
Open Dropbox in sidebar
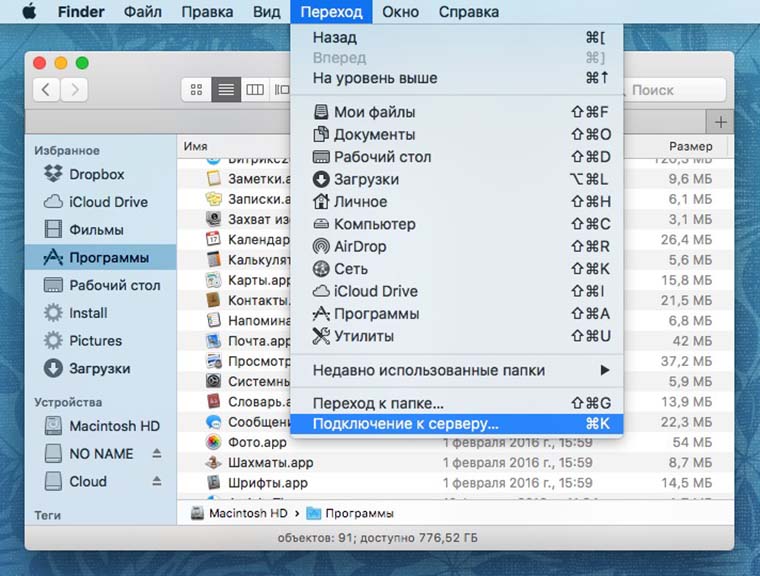coord(101,174)
